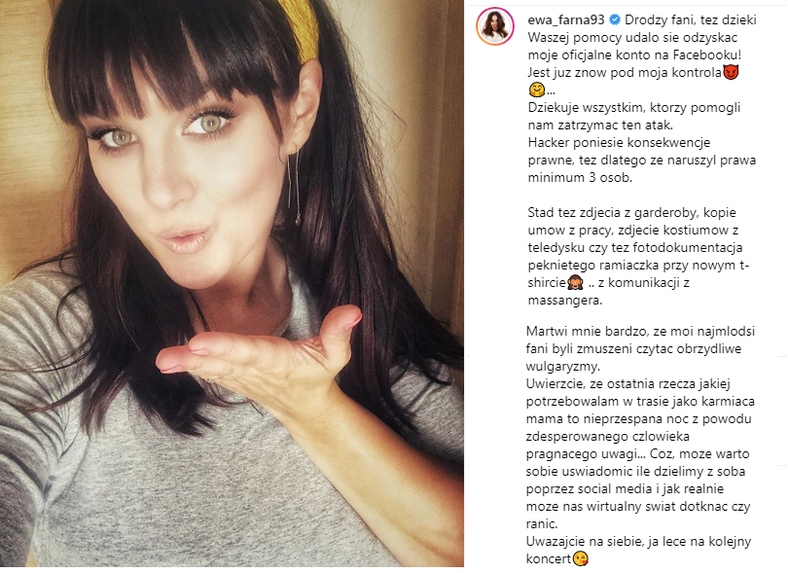Click the blue verified badge
This screenshot has height=573, width=788.
click(x=614, y=20)
